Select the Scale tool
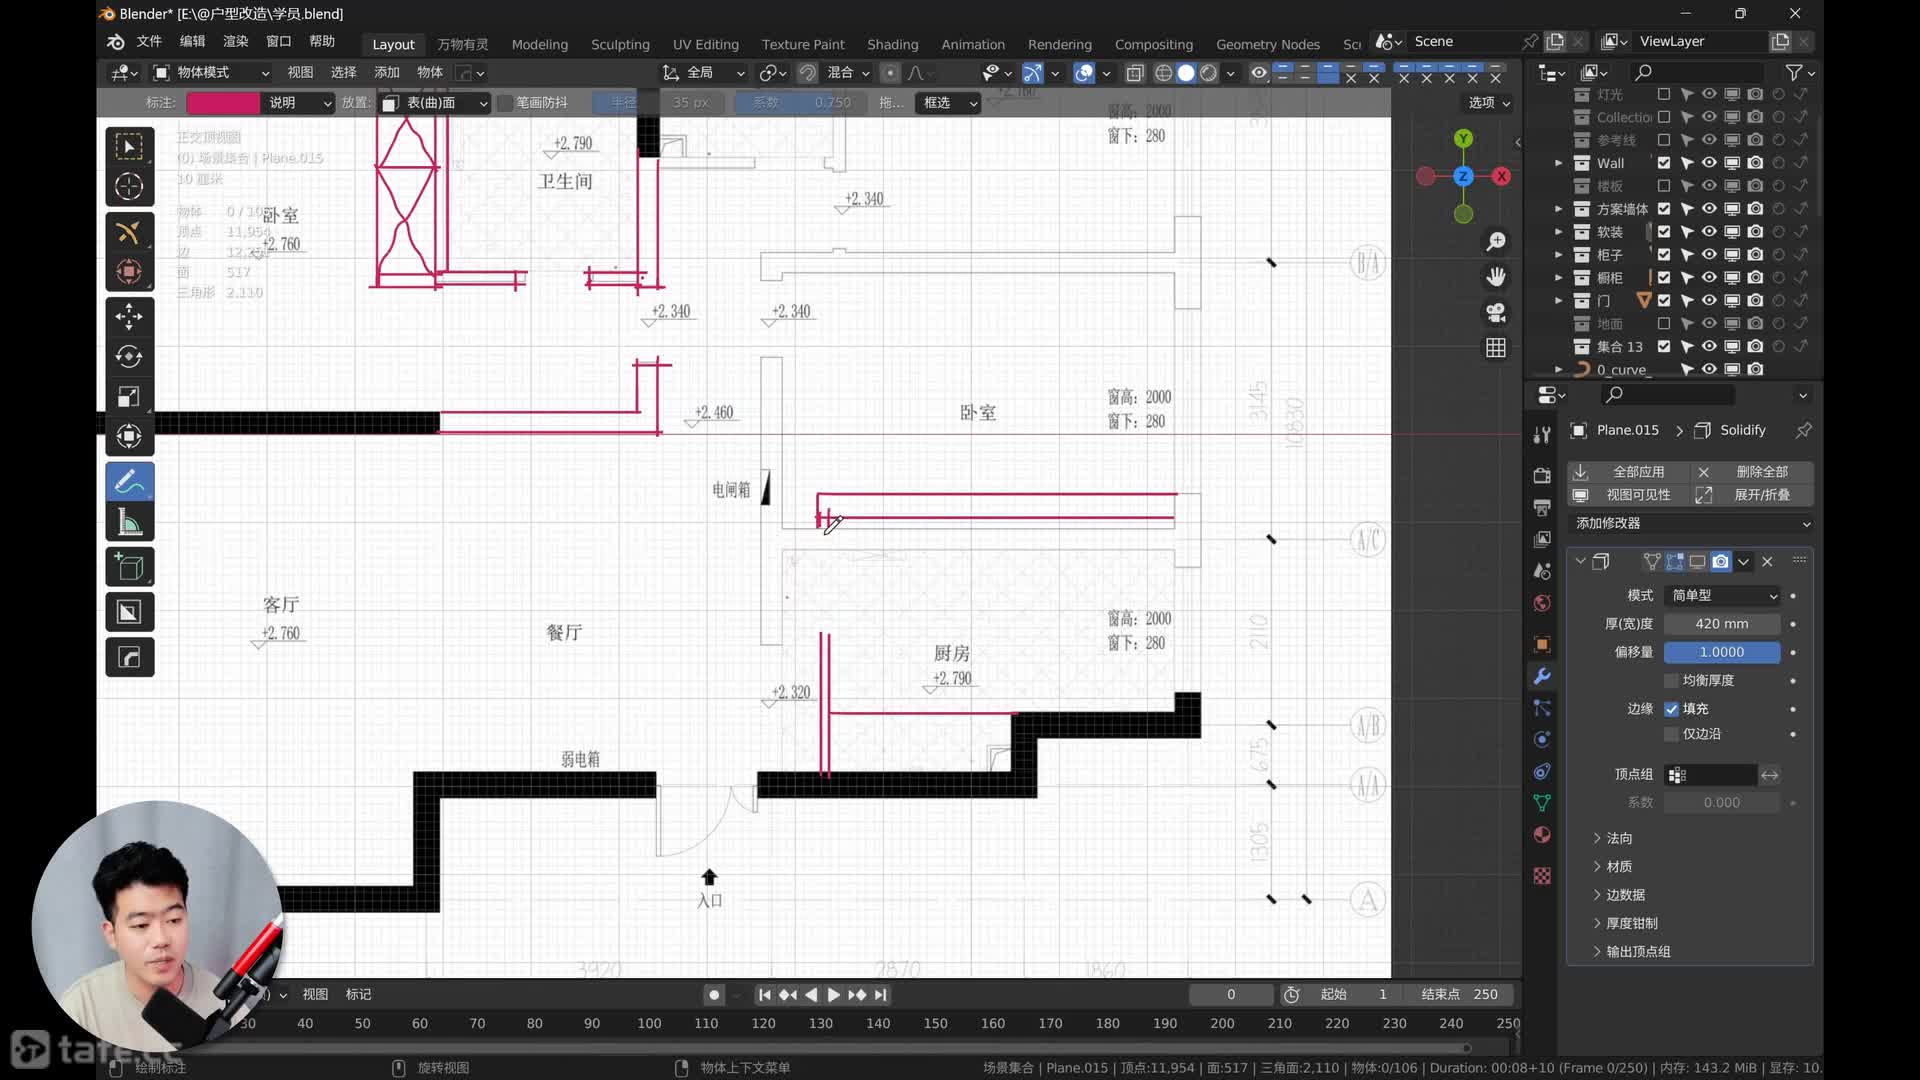 tap(129, 397)
